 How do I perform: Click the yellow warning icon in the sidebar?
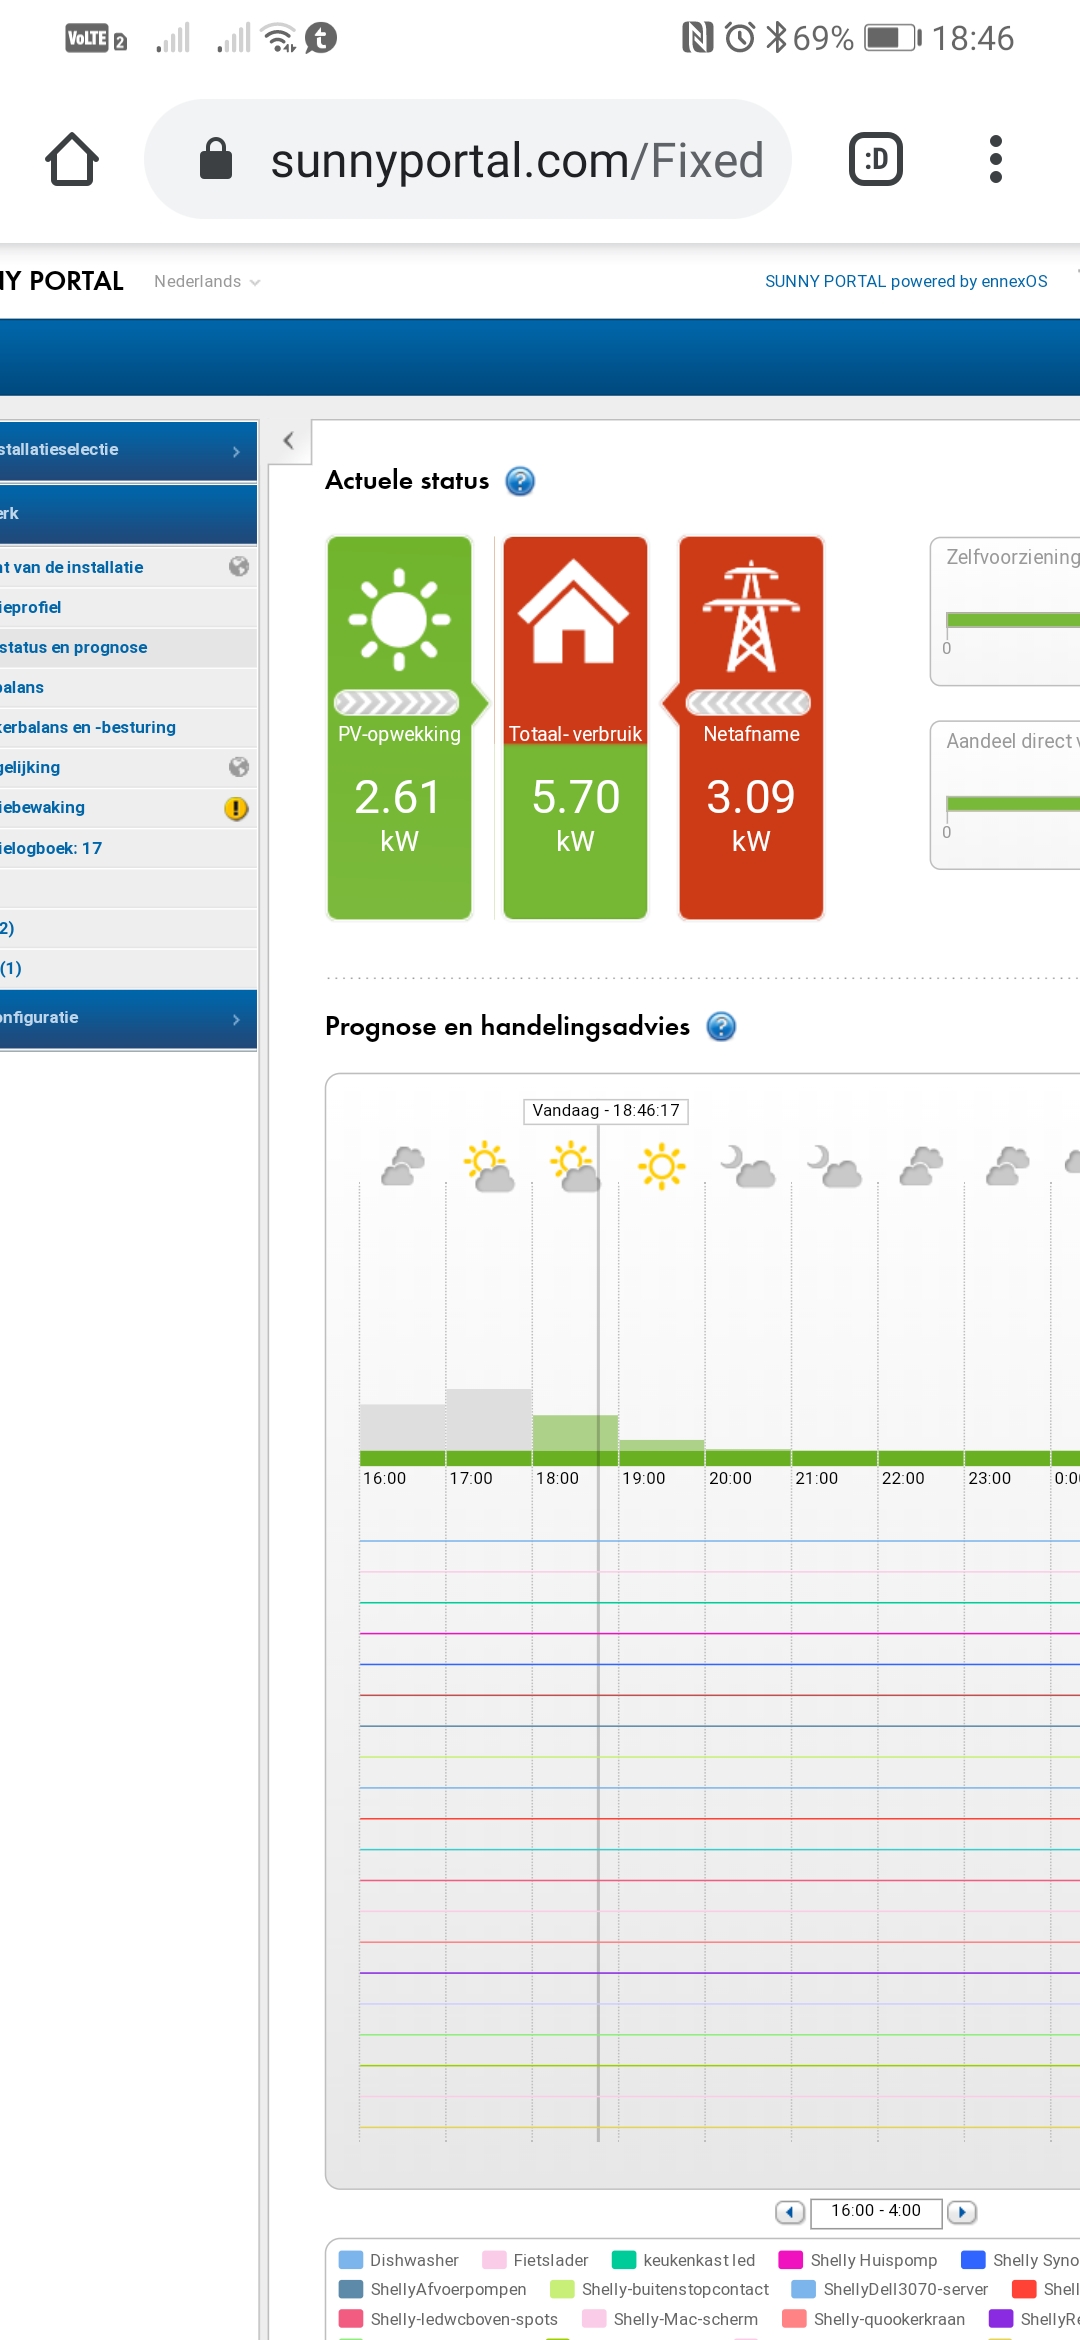[x=236, y=808]
